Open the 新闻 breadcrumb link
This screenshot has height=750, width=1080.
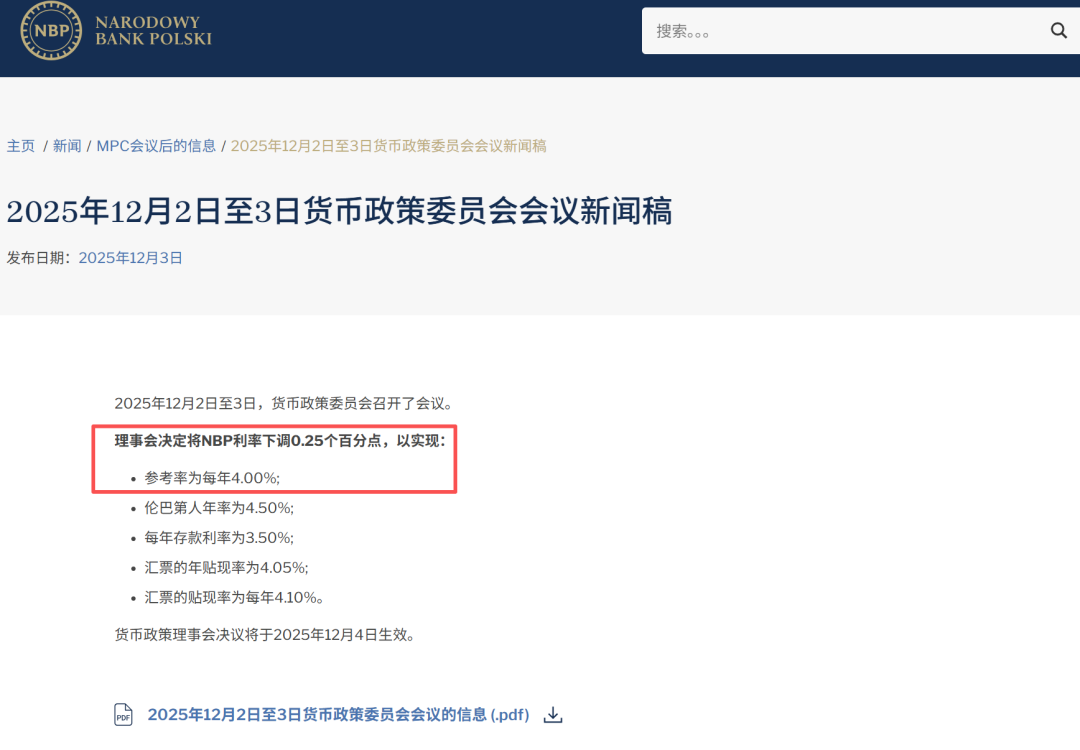tap(66, 144)
